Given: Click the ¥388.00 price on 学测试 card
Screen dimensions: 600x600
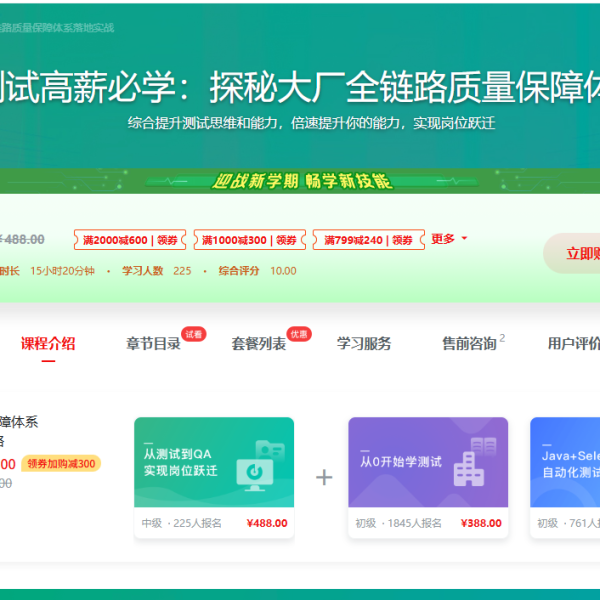Looking at the screenshot, I should 481,523.
